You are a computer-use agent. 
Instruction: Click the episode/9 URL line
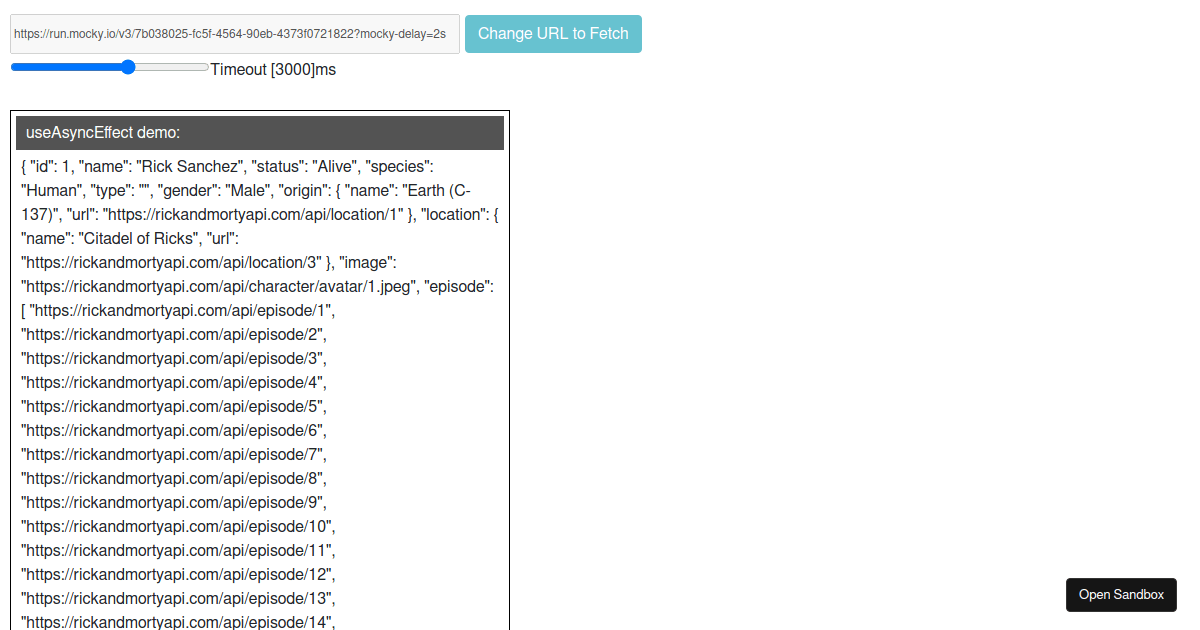point(174,502)
